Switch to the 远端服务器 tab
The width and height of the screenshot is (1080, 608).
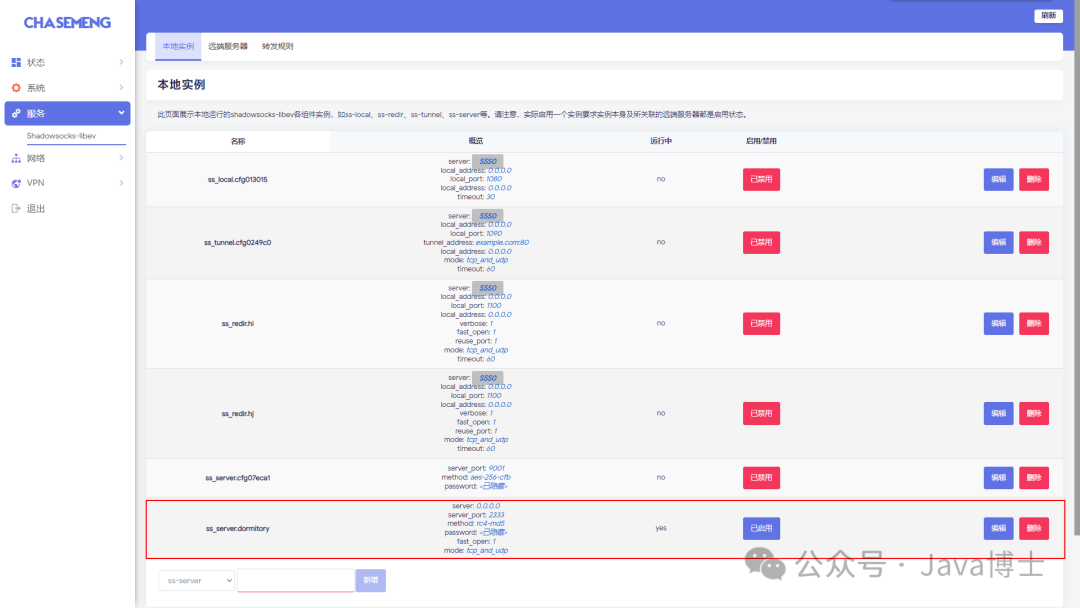[x=231, y=46]
